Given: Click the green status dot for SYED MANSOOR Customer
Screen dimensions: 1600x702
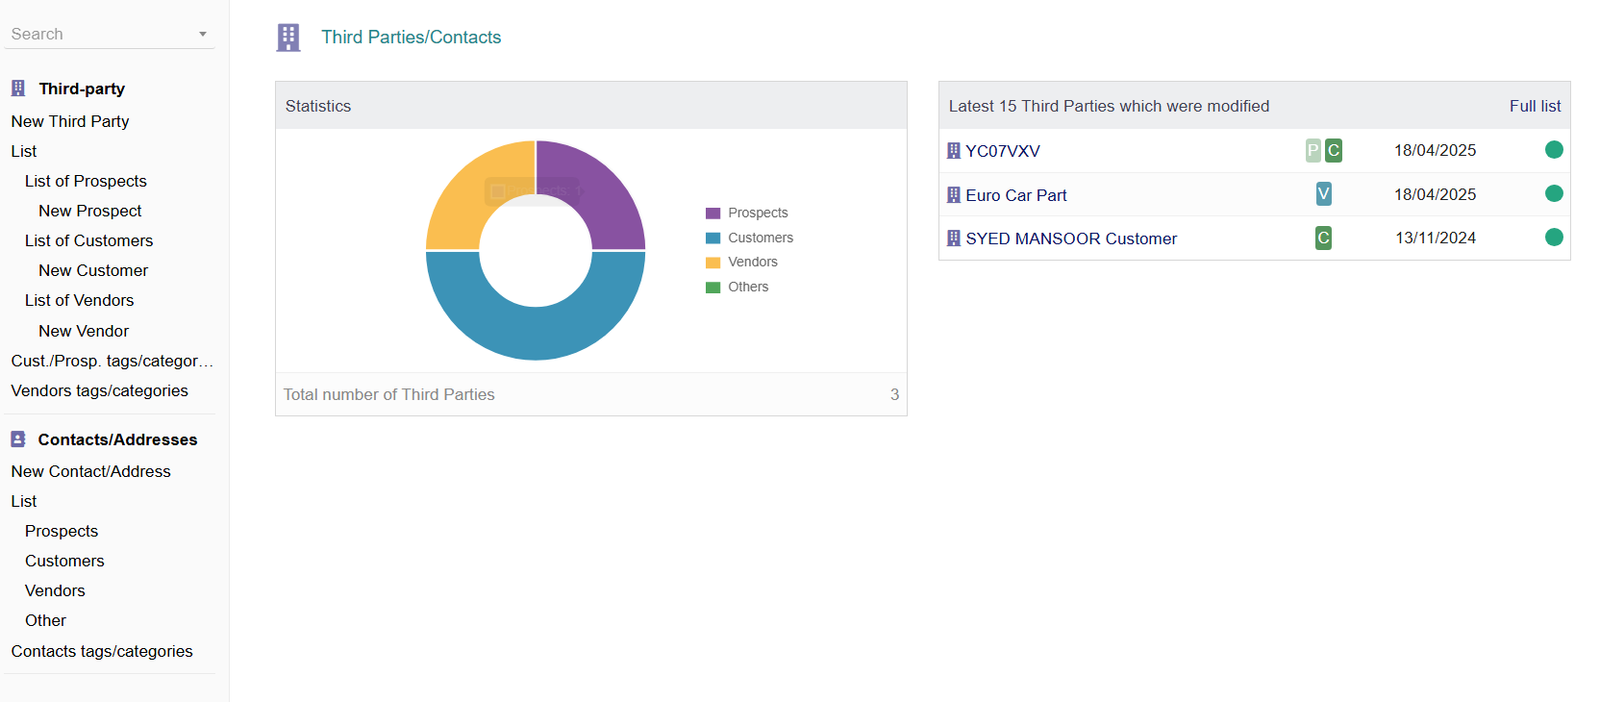Looking at the screenshot, I should point(1553,237).
